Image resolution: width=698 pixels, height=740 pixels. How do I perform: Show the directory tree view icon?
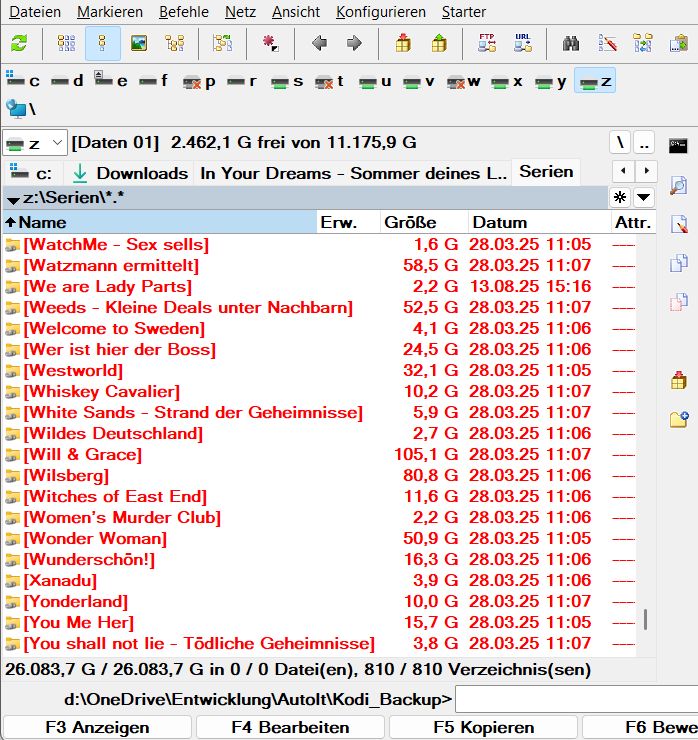175,44
